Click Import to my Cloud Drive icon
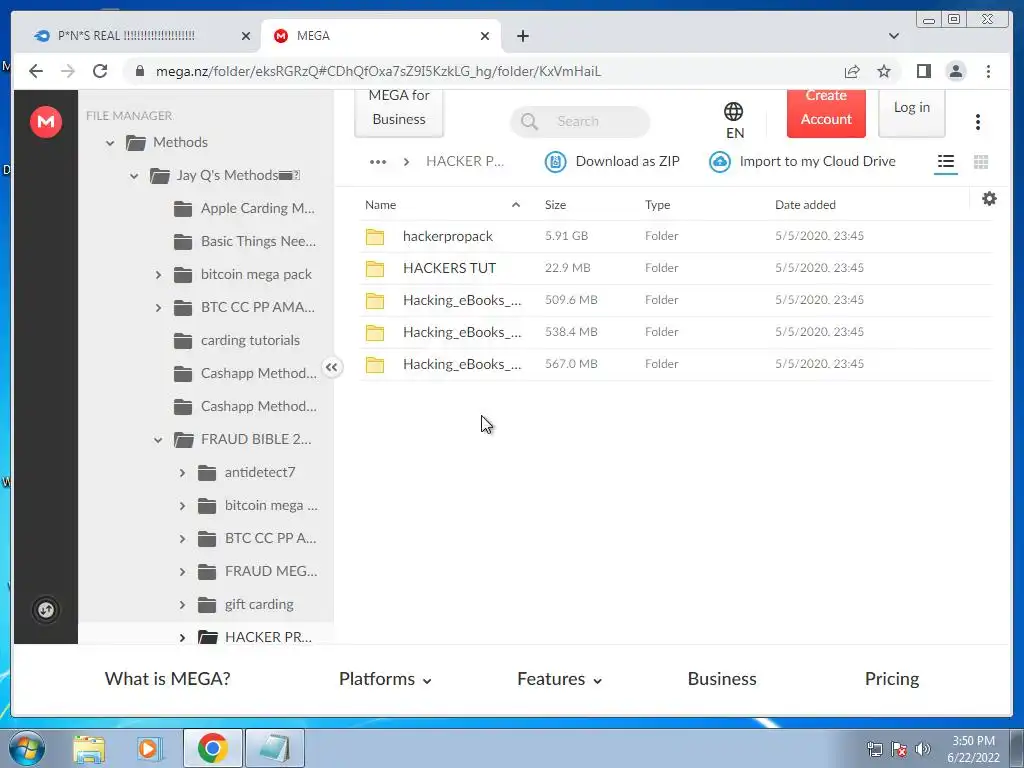Image resolution: width=1024 pixels, height=768 pixels. [720, 161]
